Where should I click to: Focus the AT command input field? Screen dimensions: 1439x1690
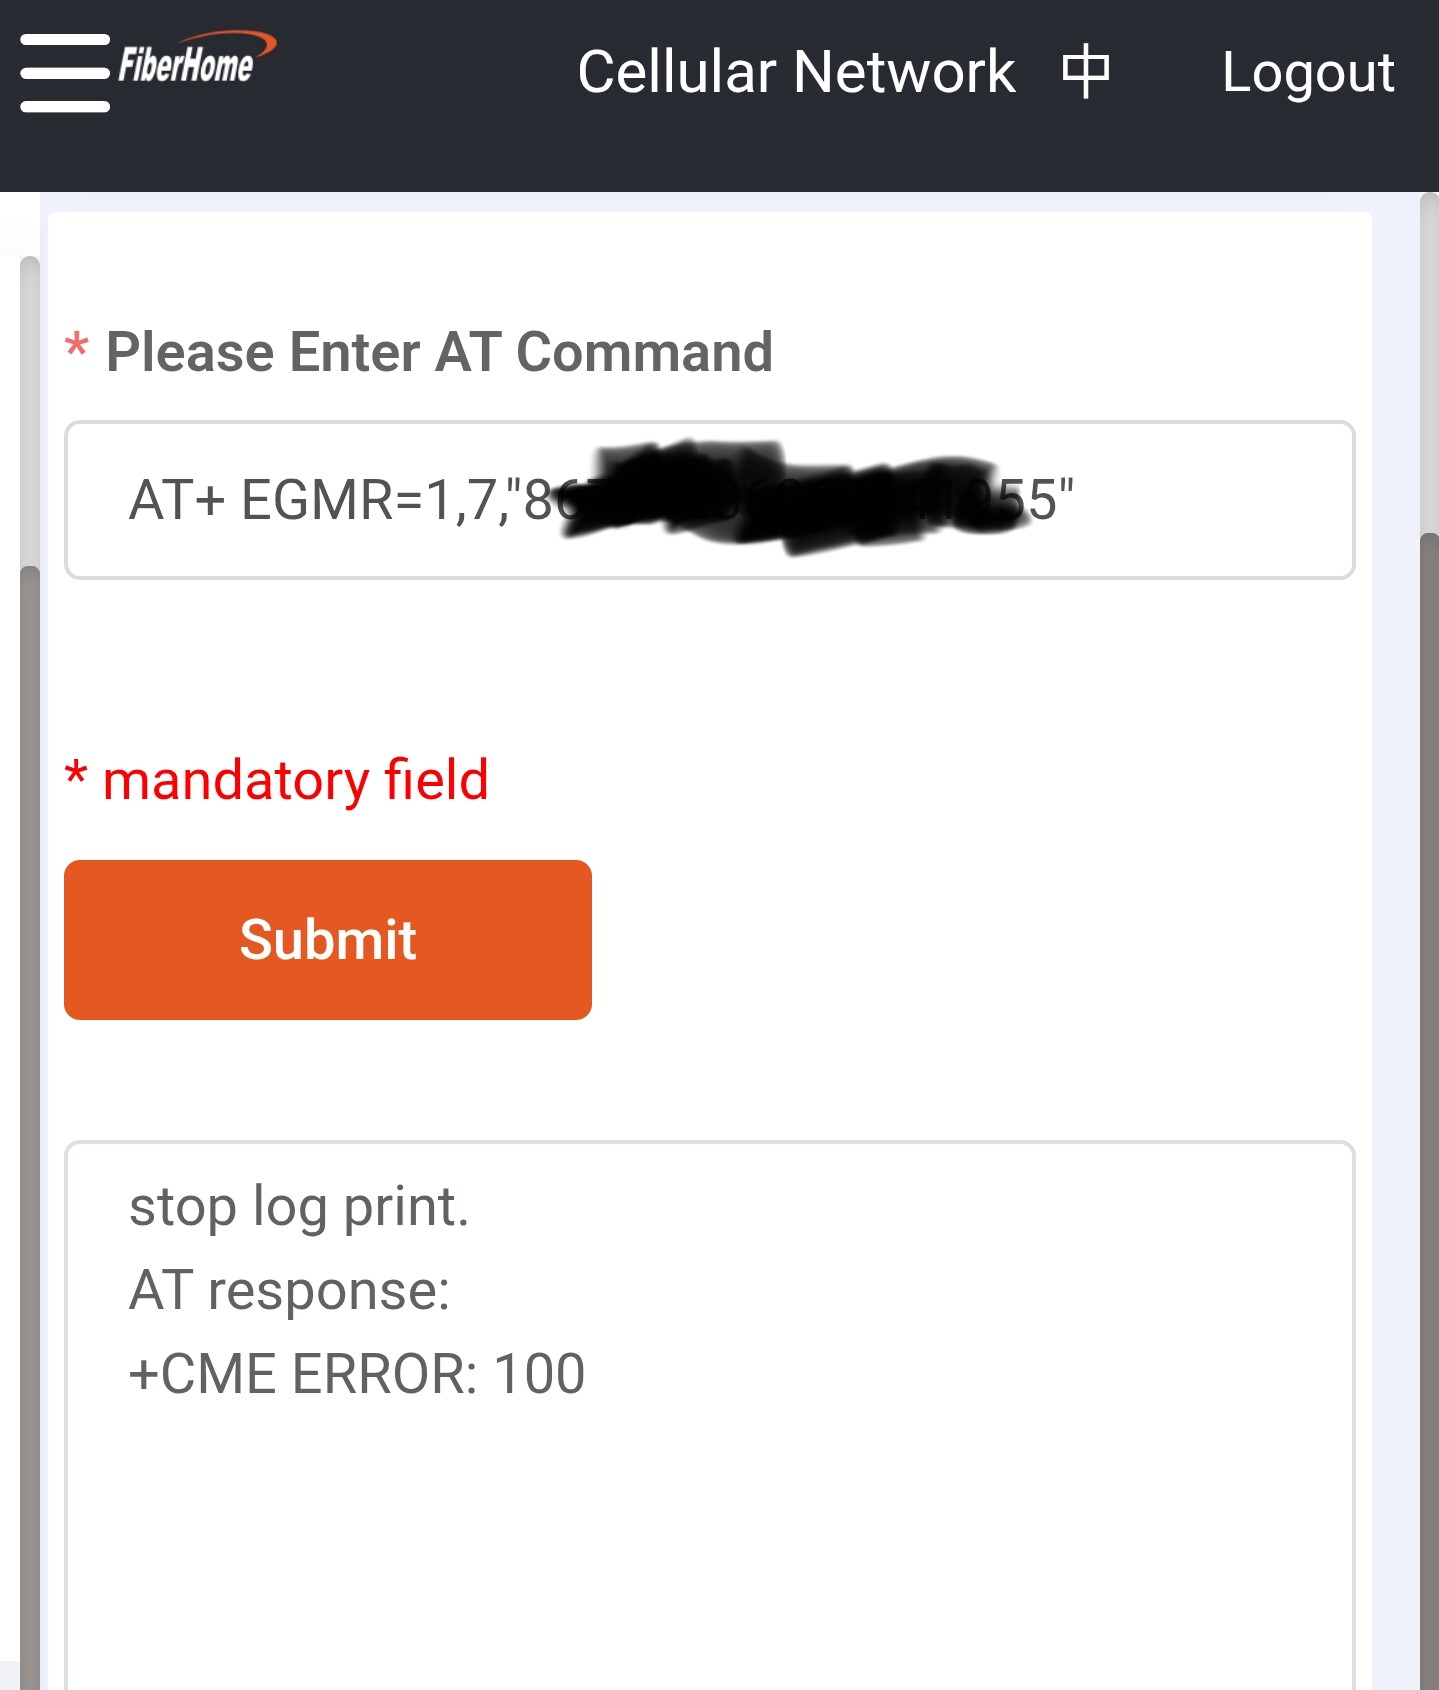tap(1200, 500)
